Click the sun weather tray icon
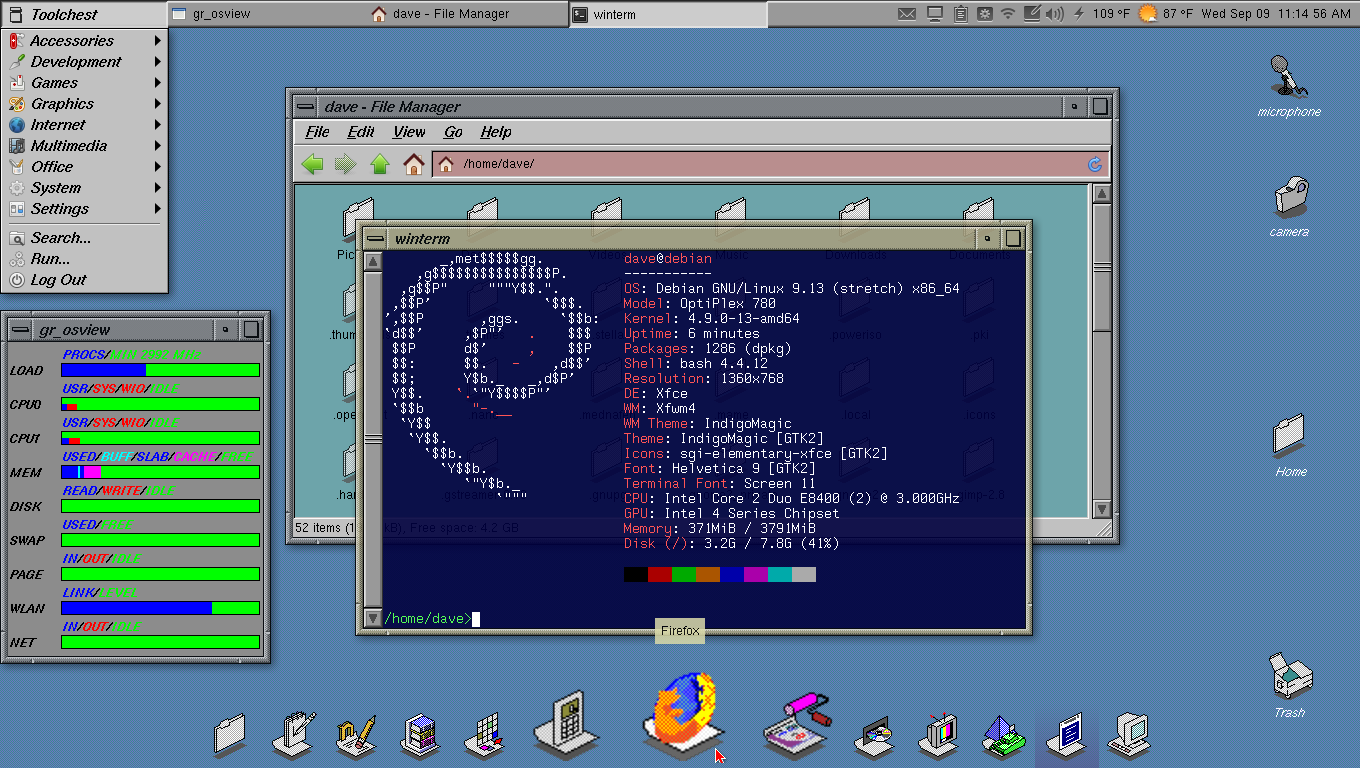The height and width of the screenshot is (768, 1360). (x=1148, y=14)
